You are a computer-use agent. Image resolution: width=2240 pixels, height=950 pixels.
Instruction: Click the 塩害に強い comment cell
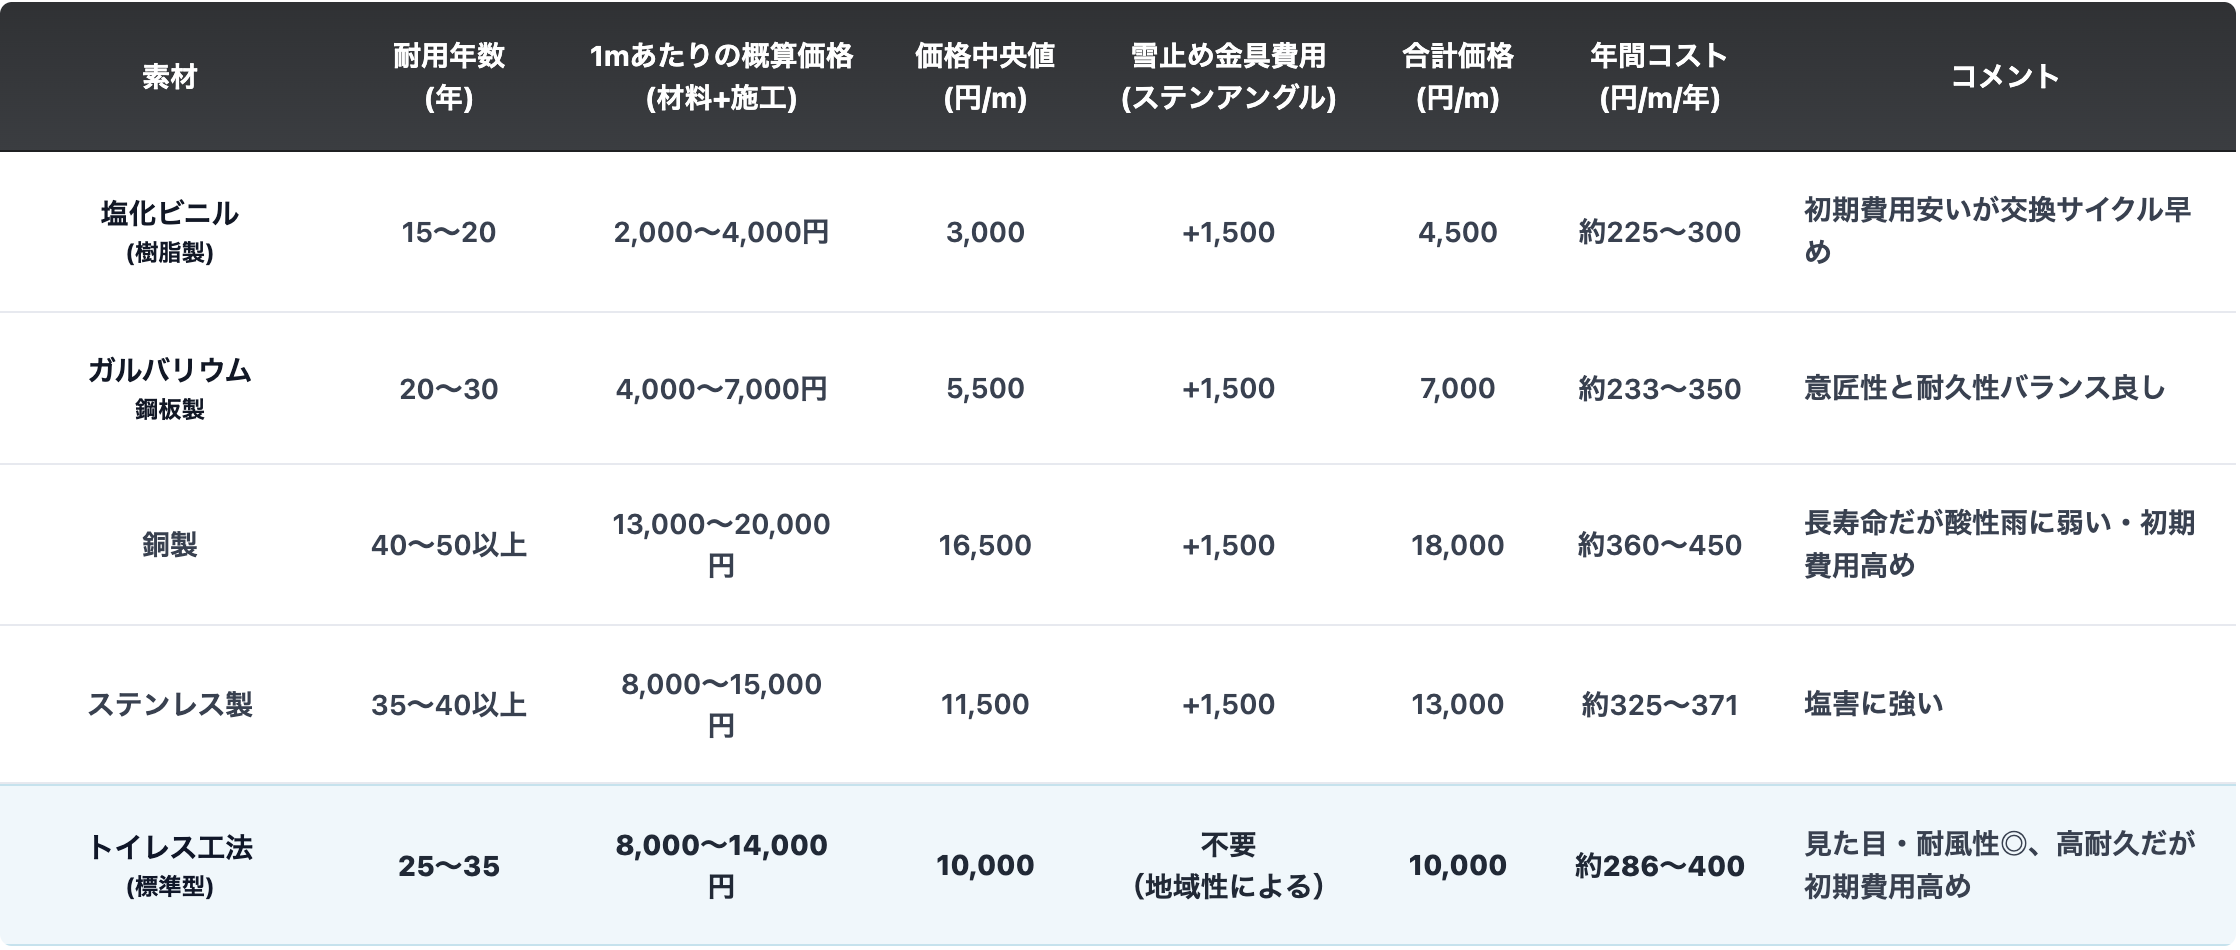coord(1873,705)
